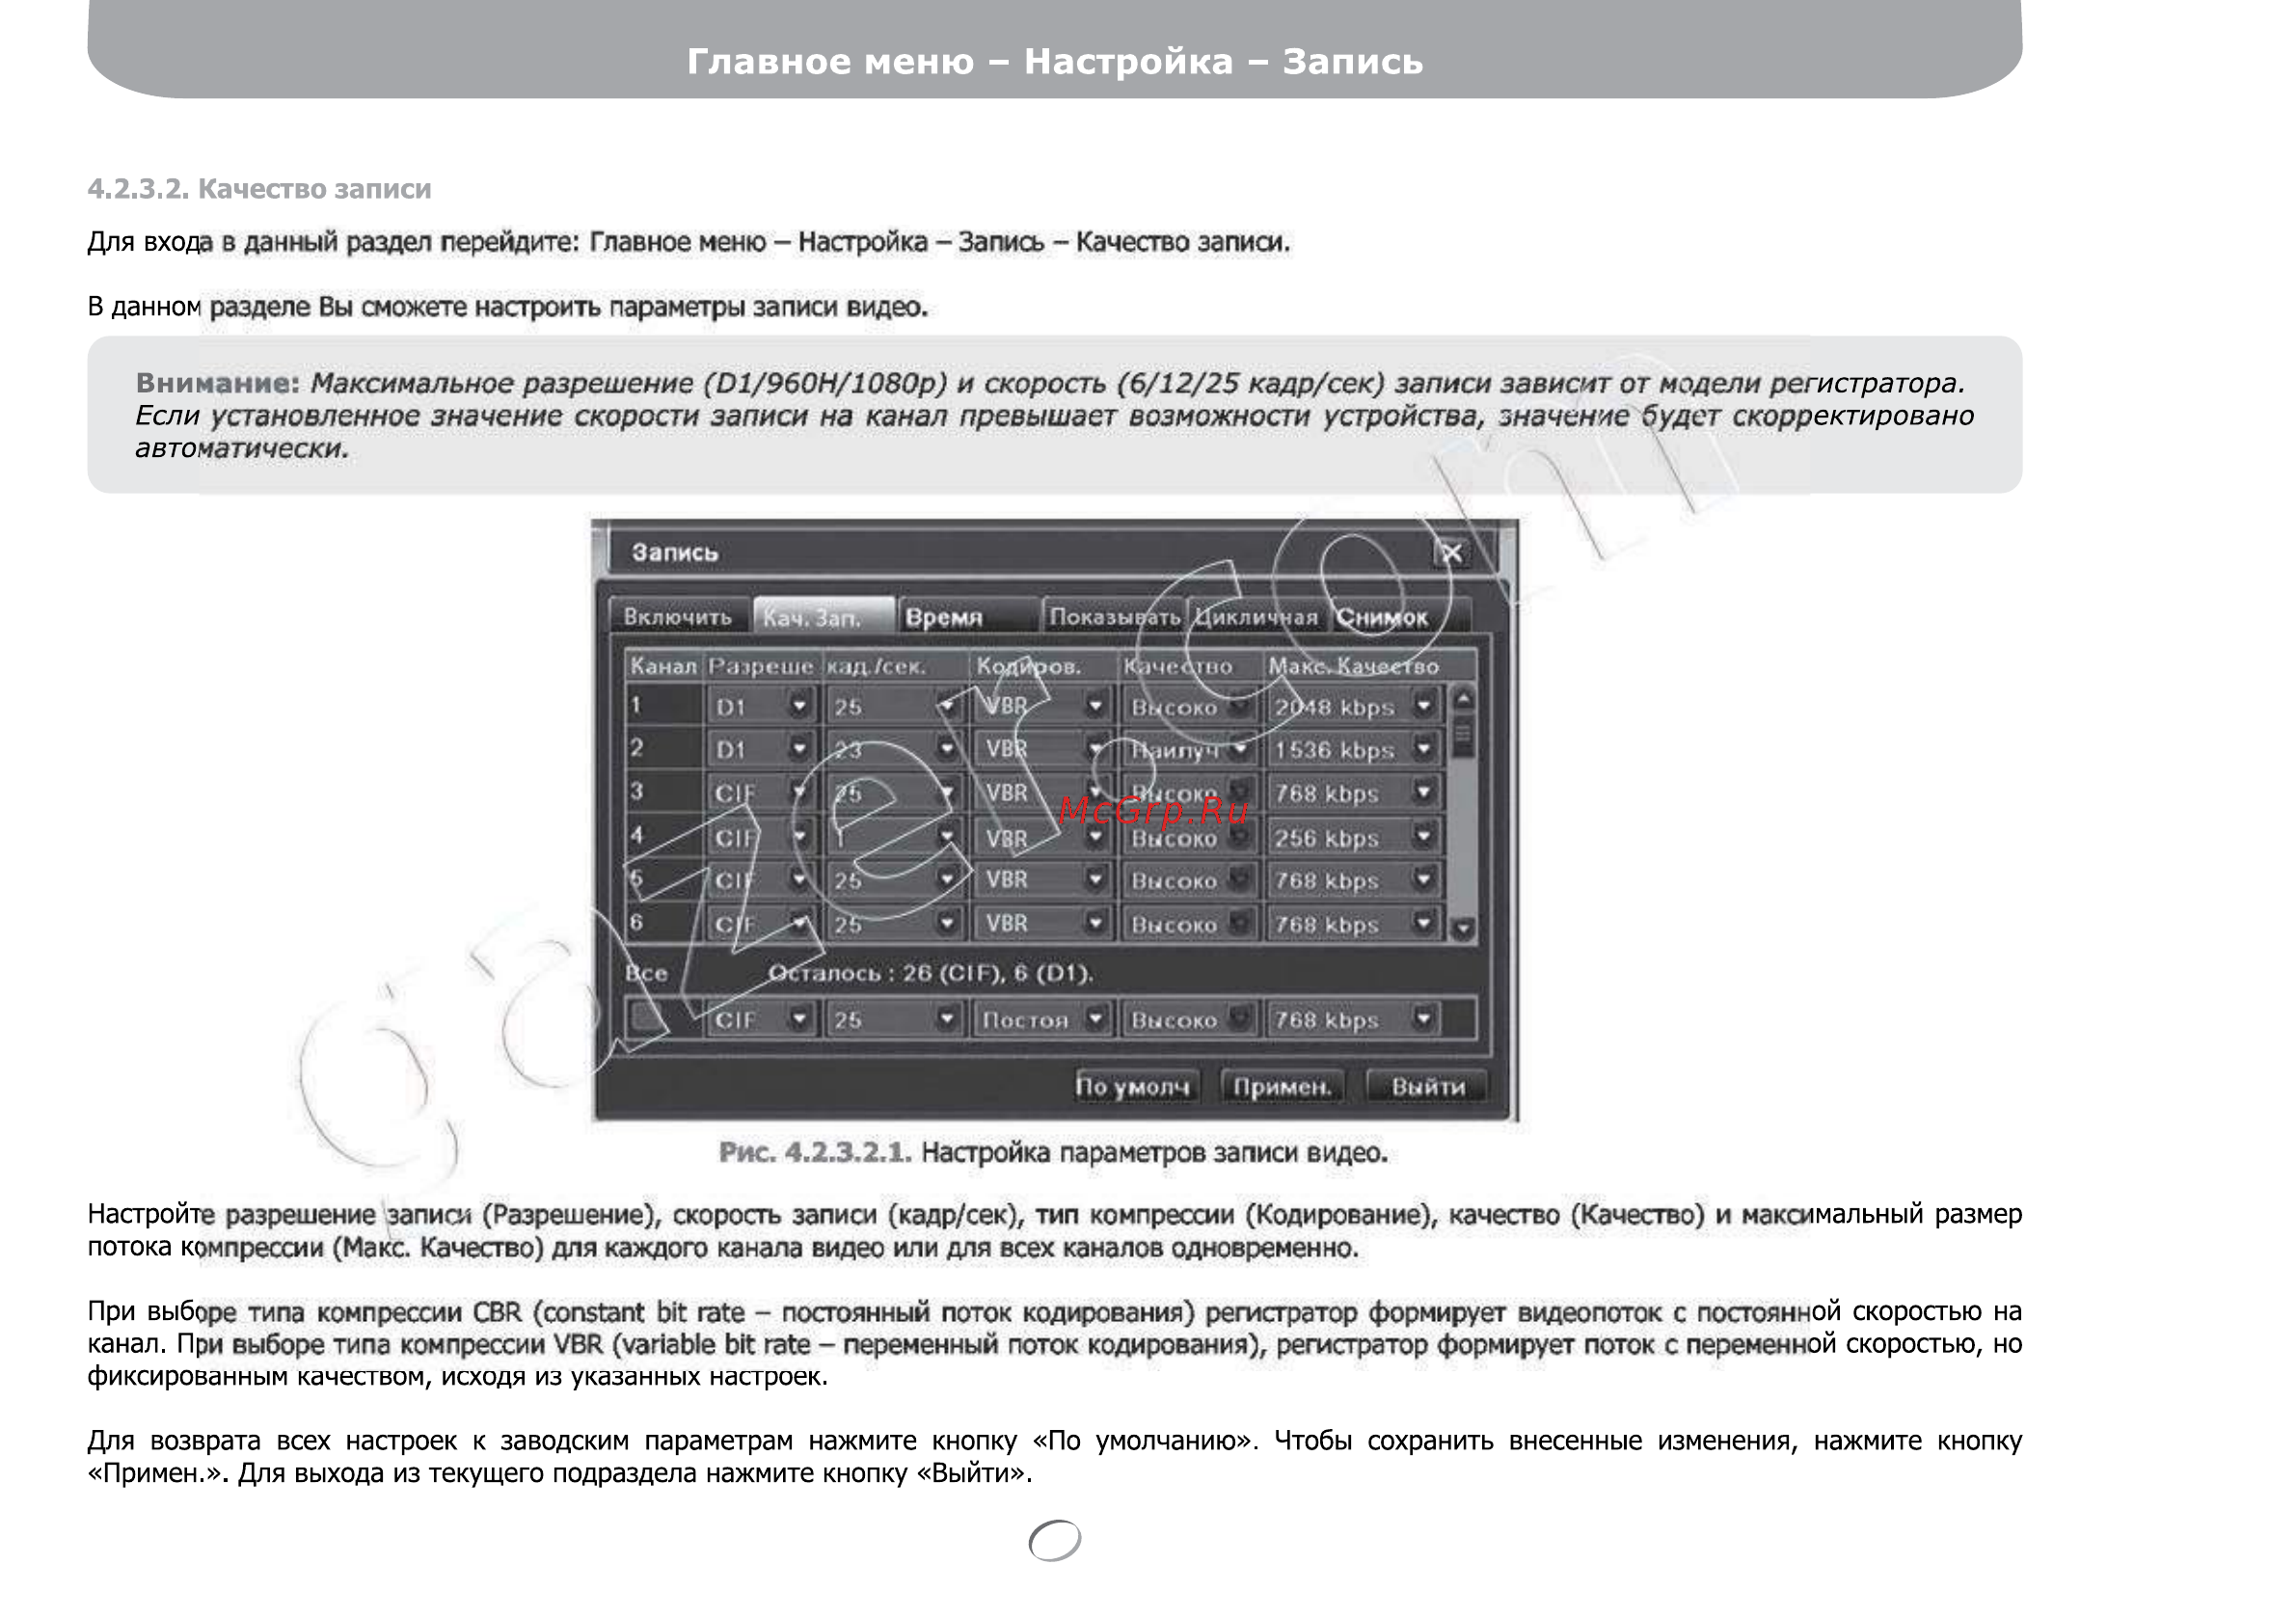Open channel 3 768 kbps bitrate dropdown

tap(1354, 793)
